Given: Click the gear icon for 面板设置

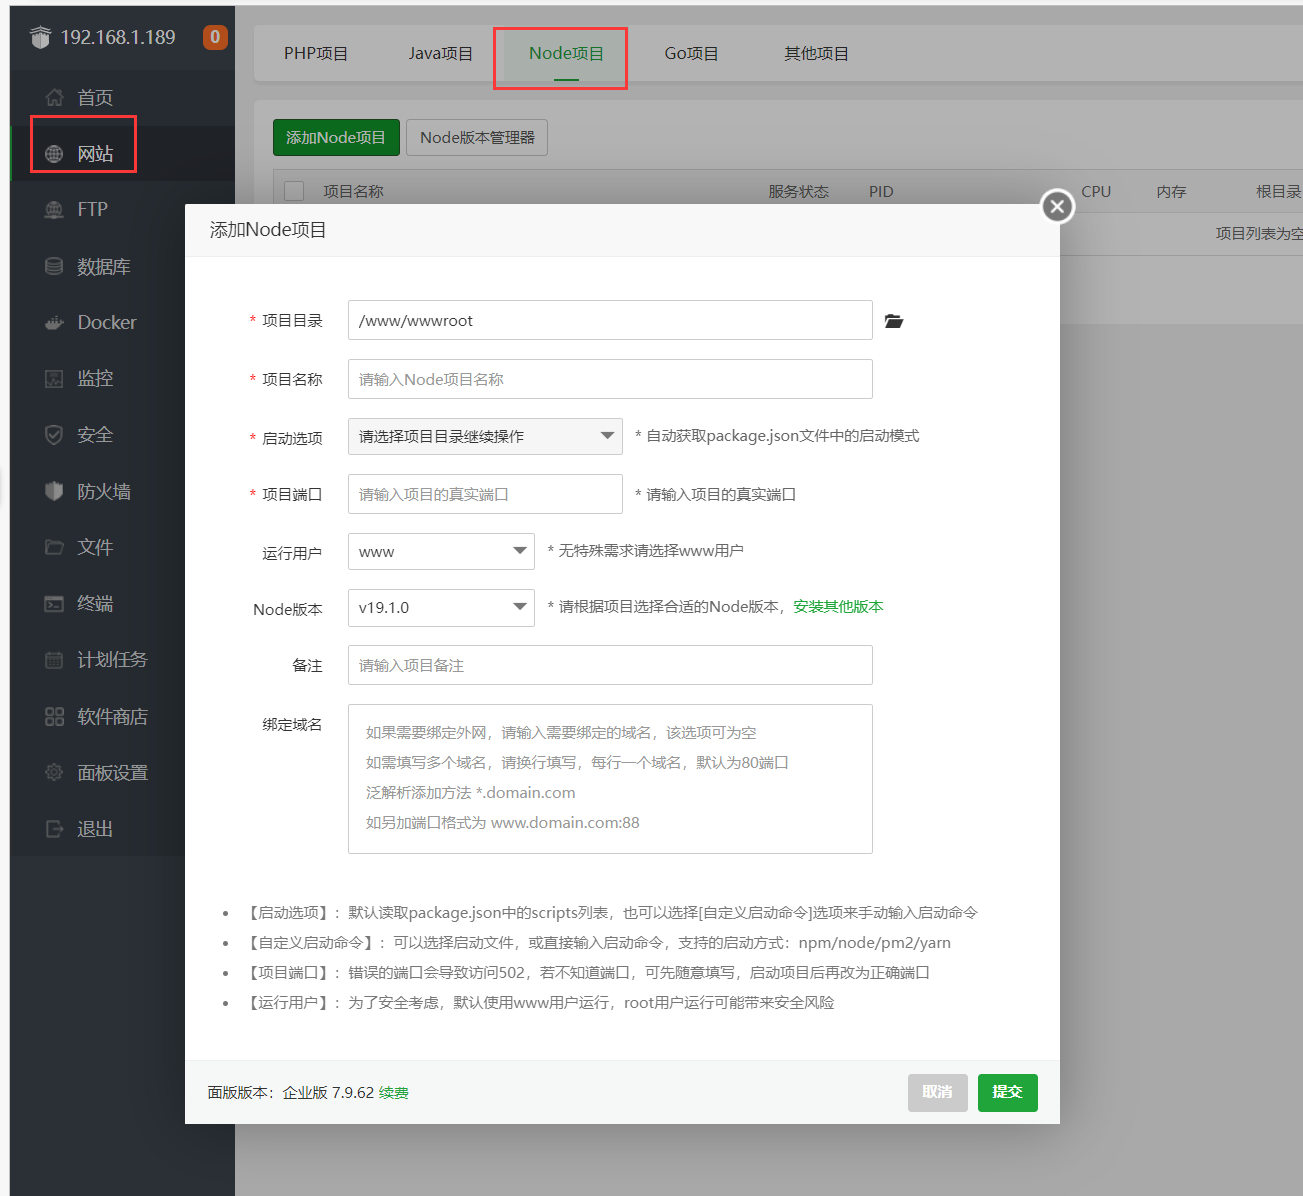Looking at the screenshot, I should coord(54,772).
